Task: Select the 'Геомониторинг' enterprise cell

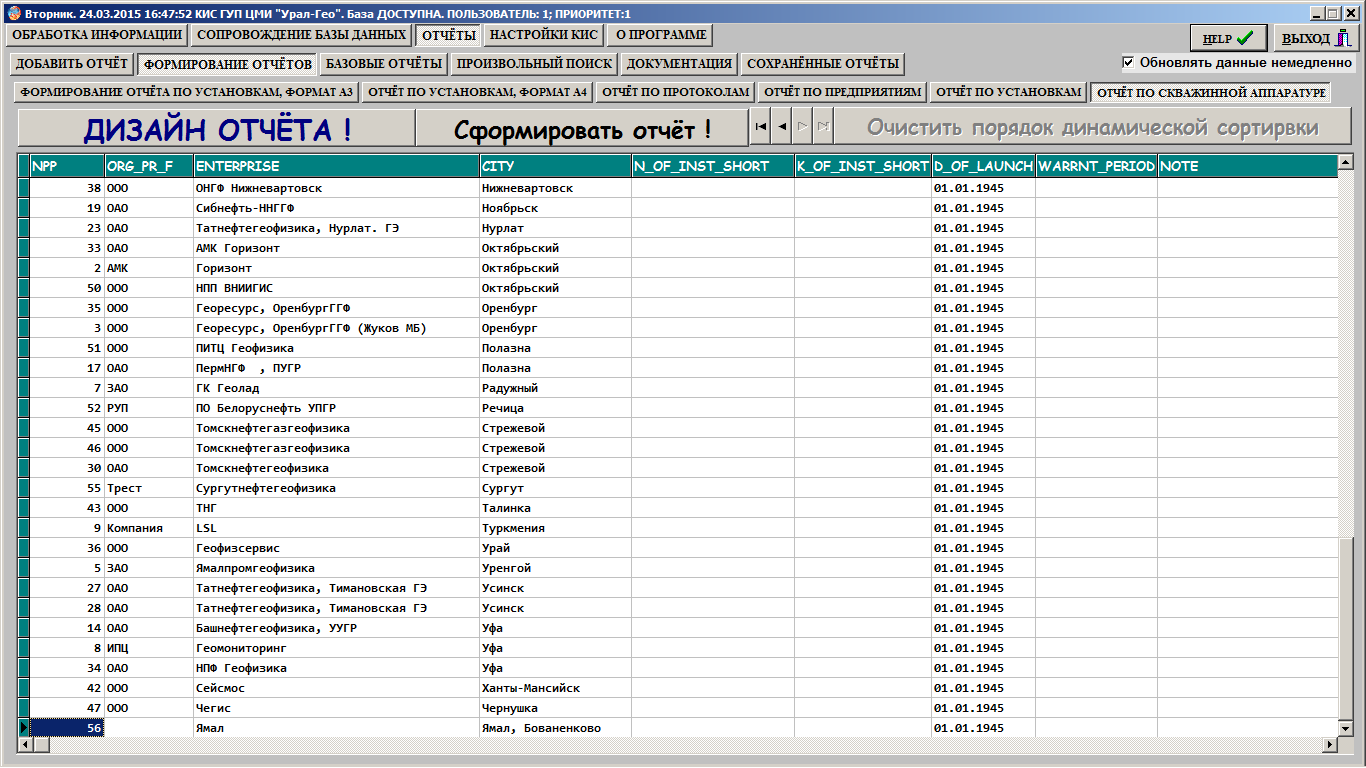Action: (x=337, y=648)
